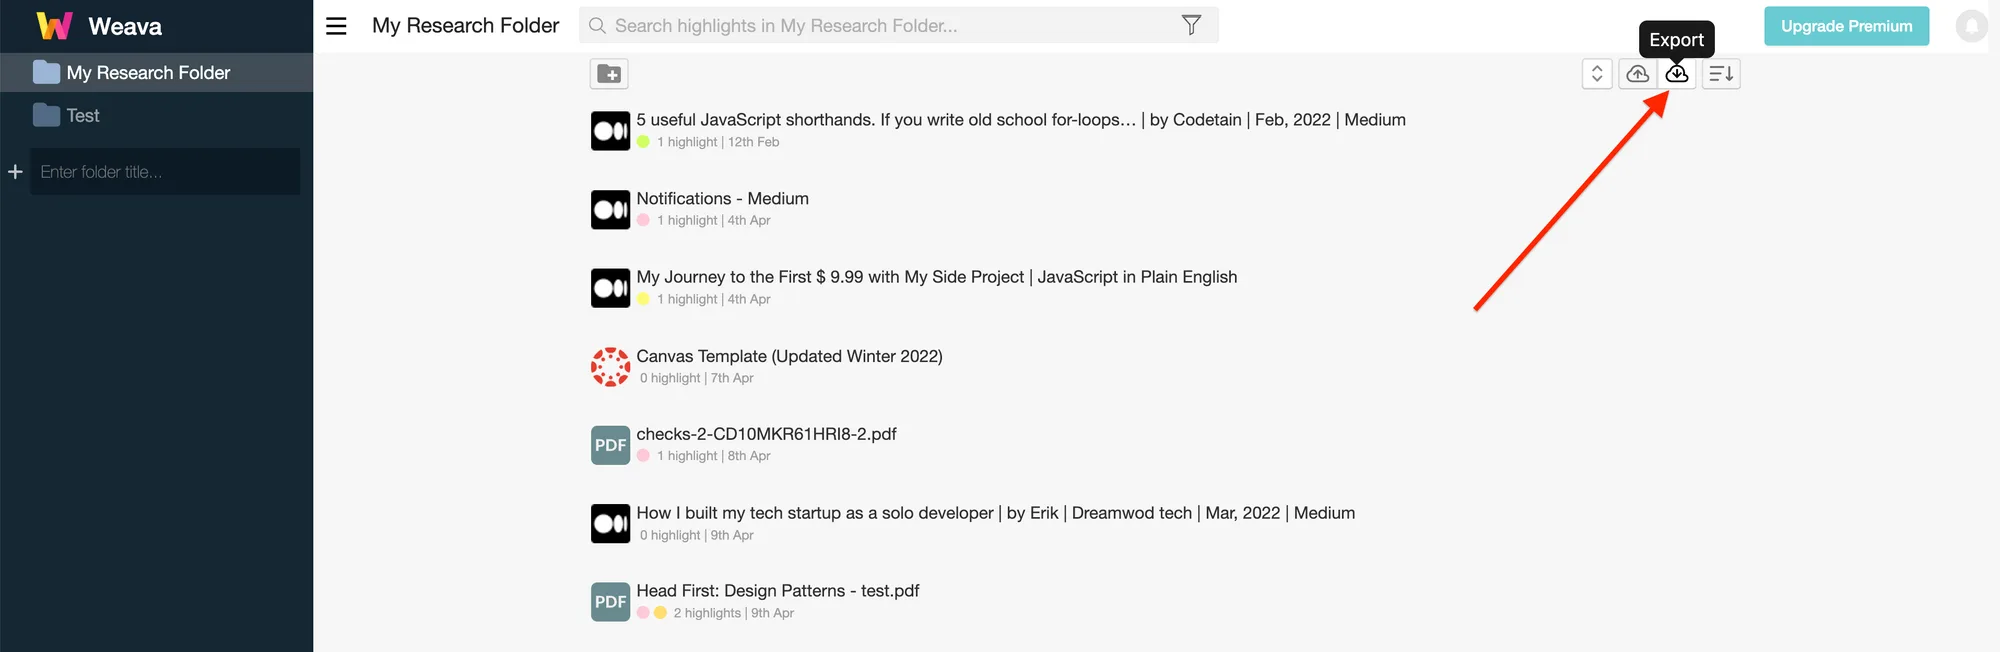Click the Export cloud download icon

coord(1677,74)
